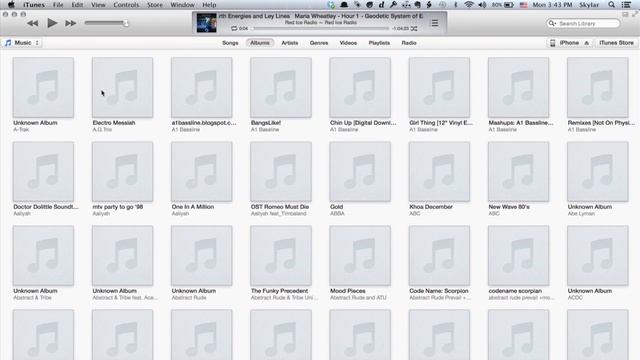The image size is (640, 360).
Task: Skip forward to next track
Action: [x=71, y=24]
